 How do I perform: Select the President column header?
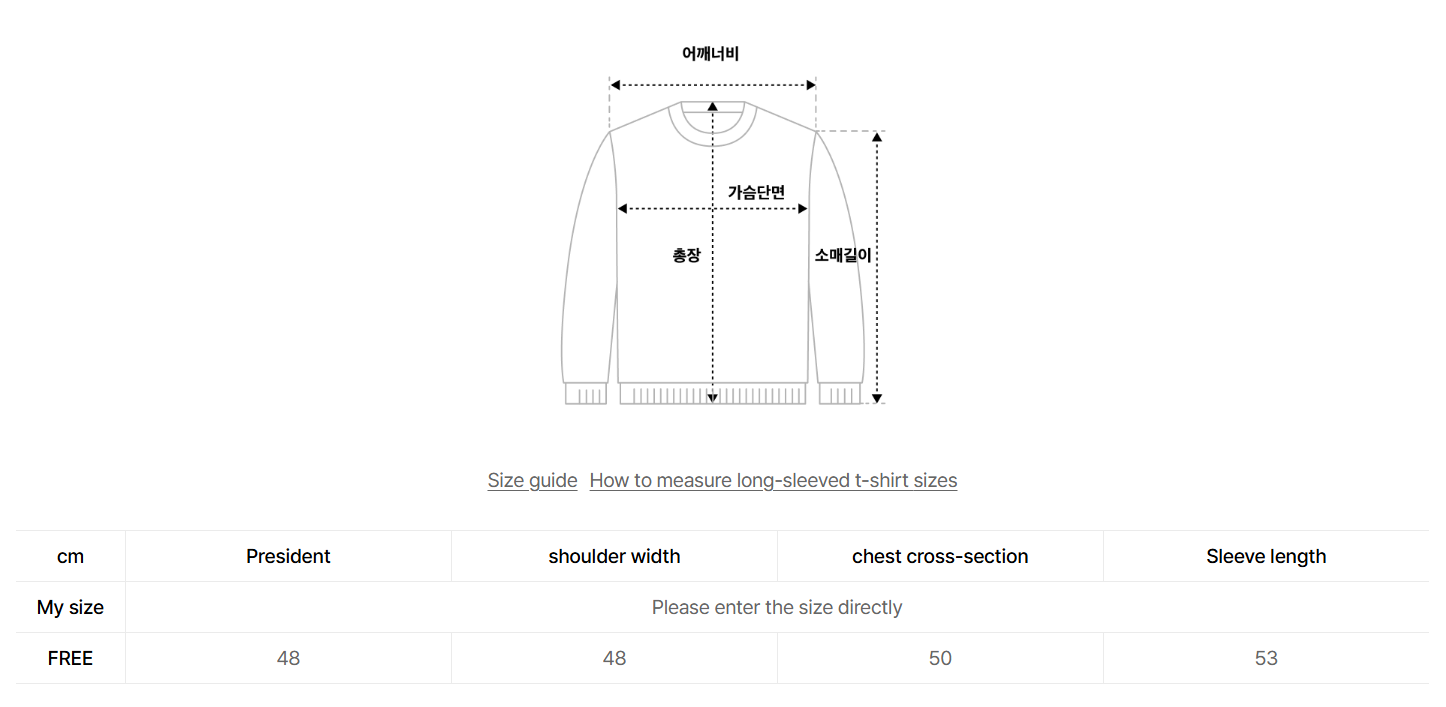288,557
